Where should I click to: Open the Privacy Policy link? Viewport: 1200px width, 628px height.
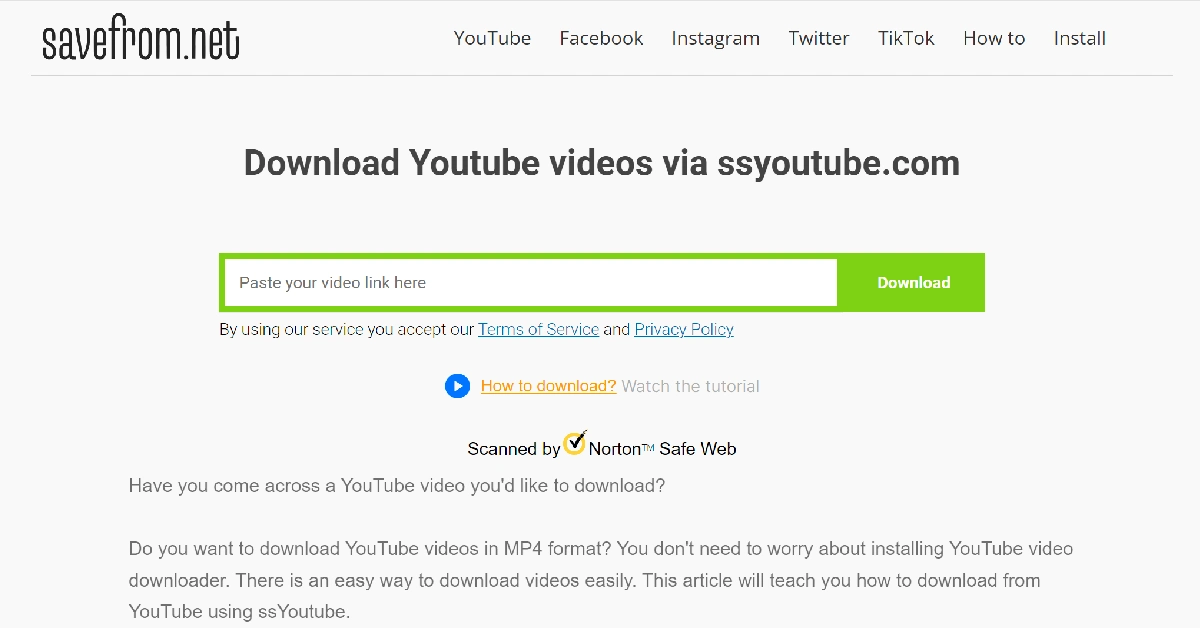tap(684, 329)
